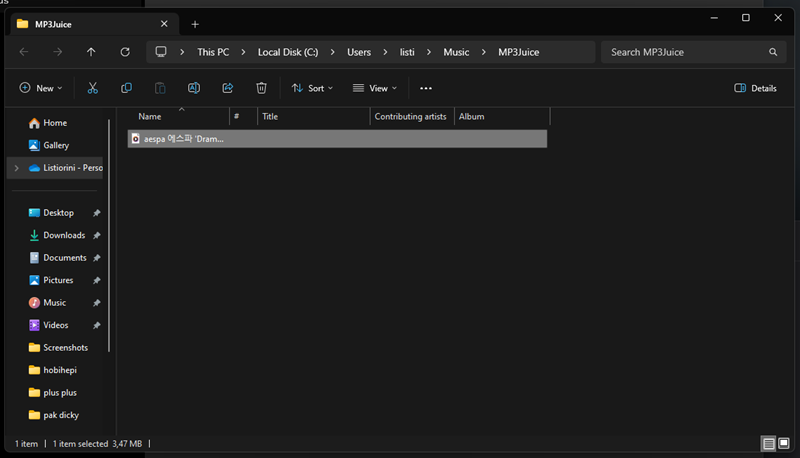800x458 pixels.
Task: Unpin Desktop using its pin icon
Action: coord(96,213)
